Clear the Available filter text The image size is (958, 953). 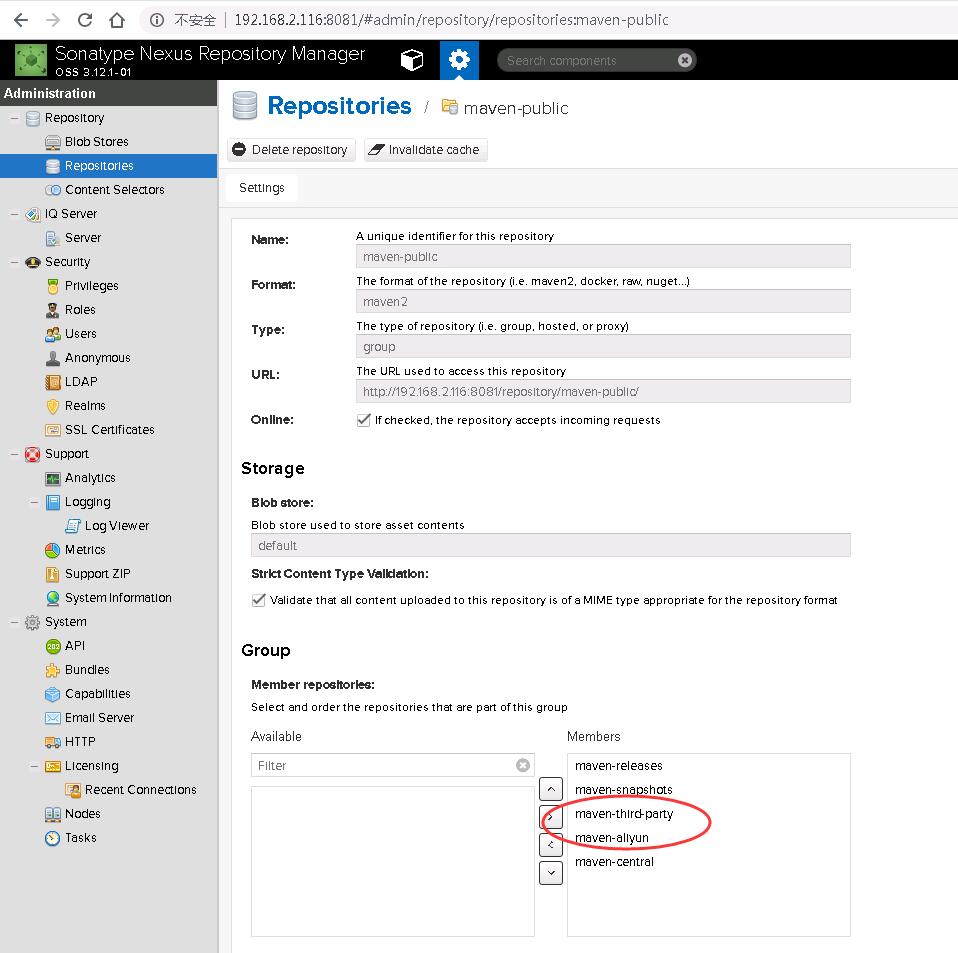click(x=523, y=765)
